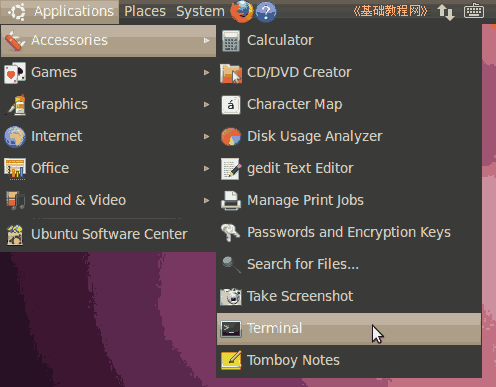Open the Places menu
The height and width of the screenshot is (387, 496).
pyautogui.click(x=145, y=11)
